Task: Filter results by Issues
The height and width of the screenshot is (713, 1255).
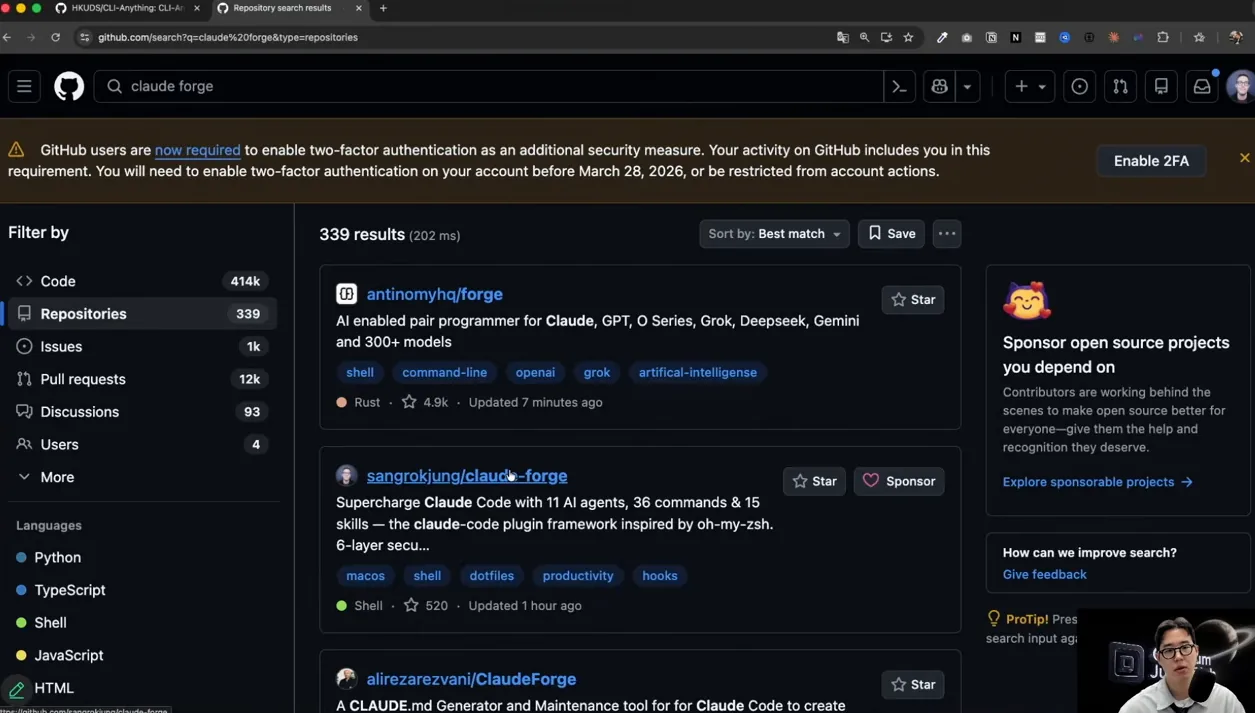Action: [x=142, y=346]
